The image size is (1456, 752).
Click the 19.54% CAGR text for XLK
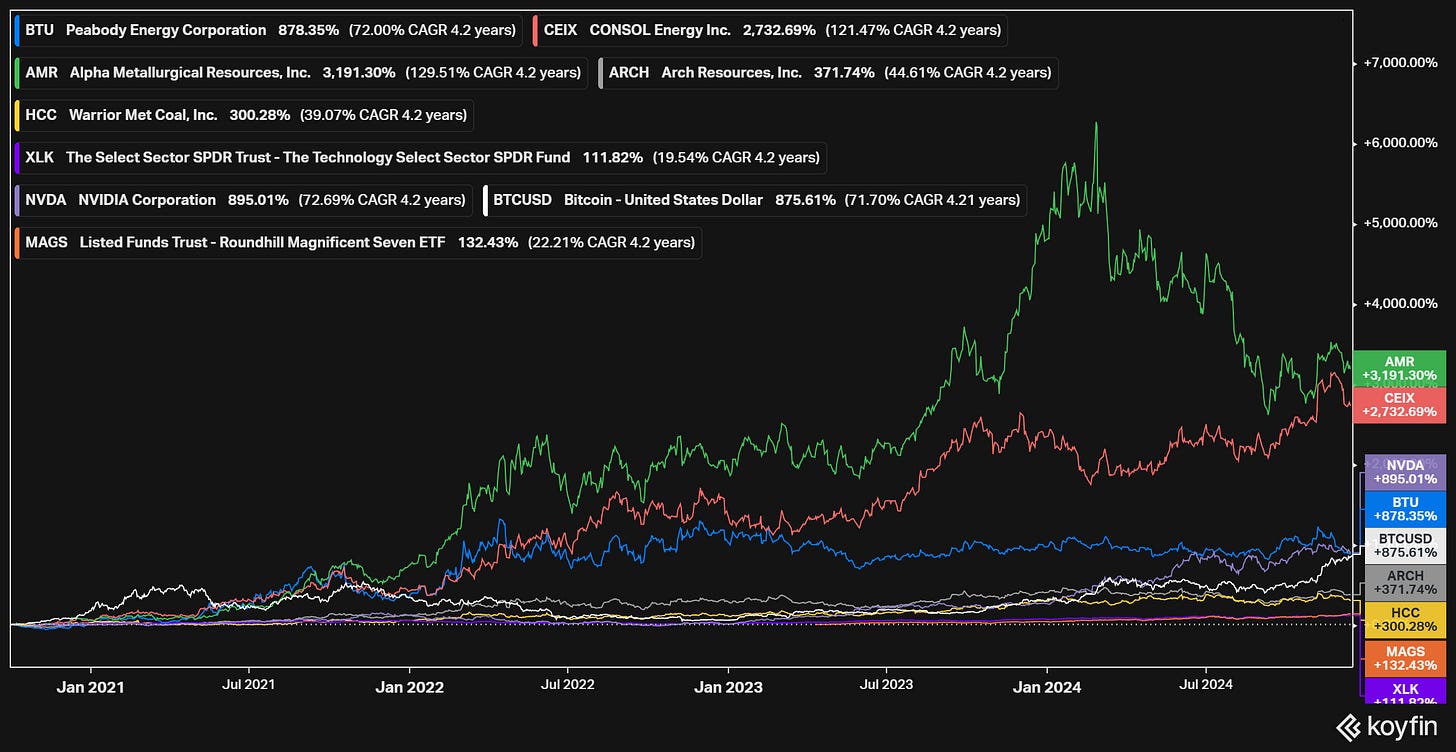(736, 157)
